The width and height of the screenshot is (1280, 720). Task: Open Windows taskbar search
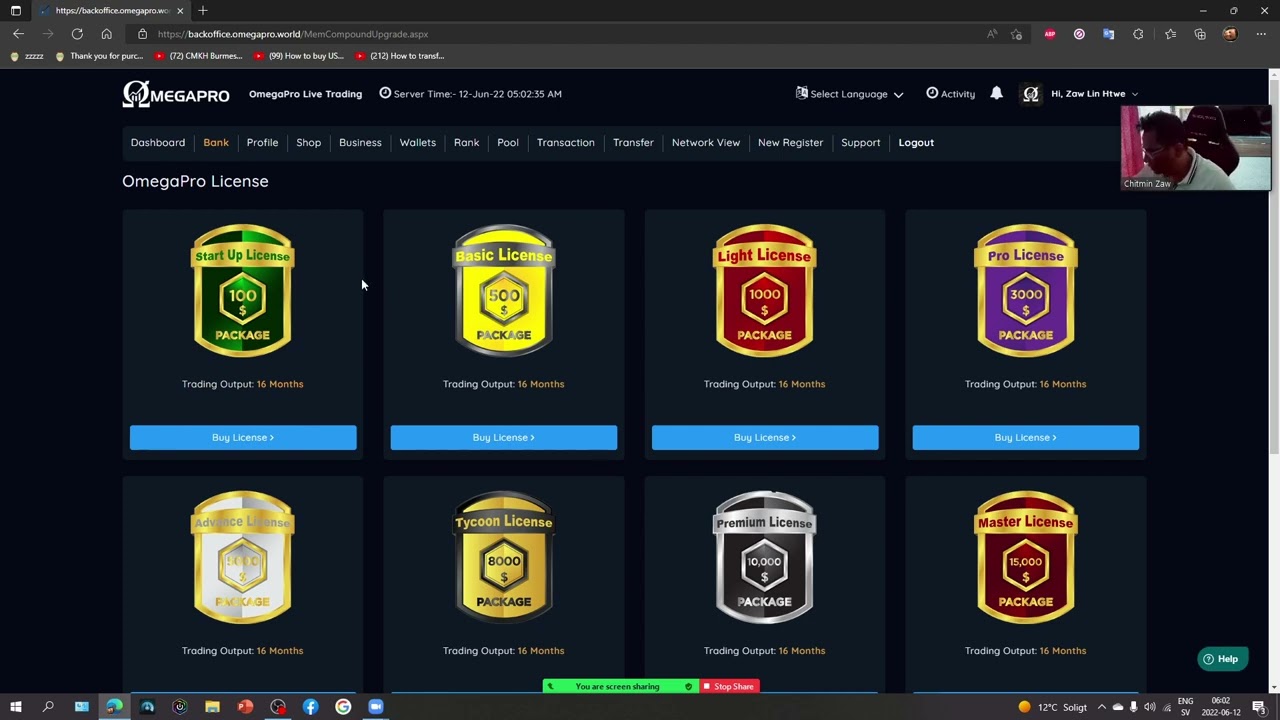pyautogui.click(x=48, y=707)
